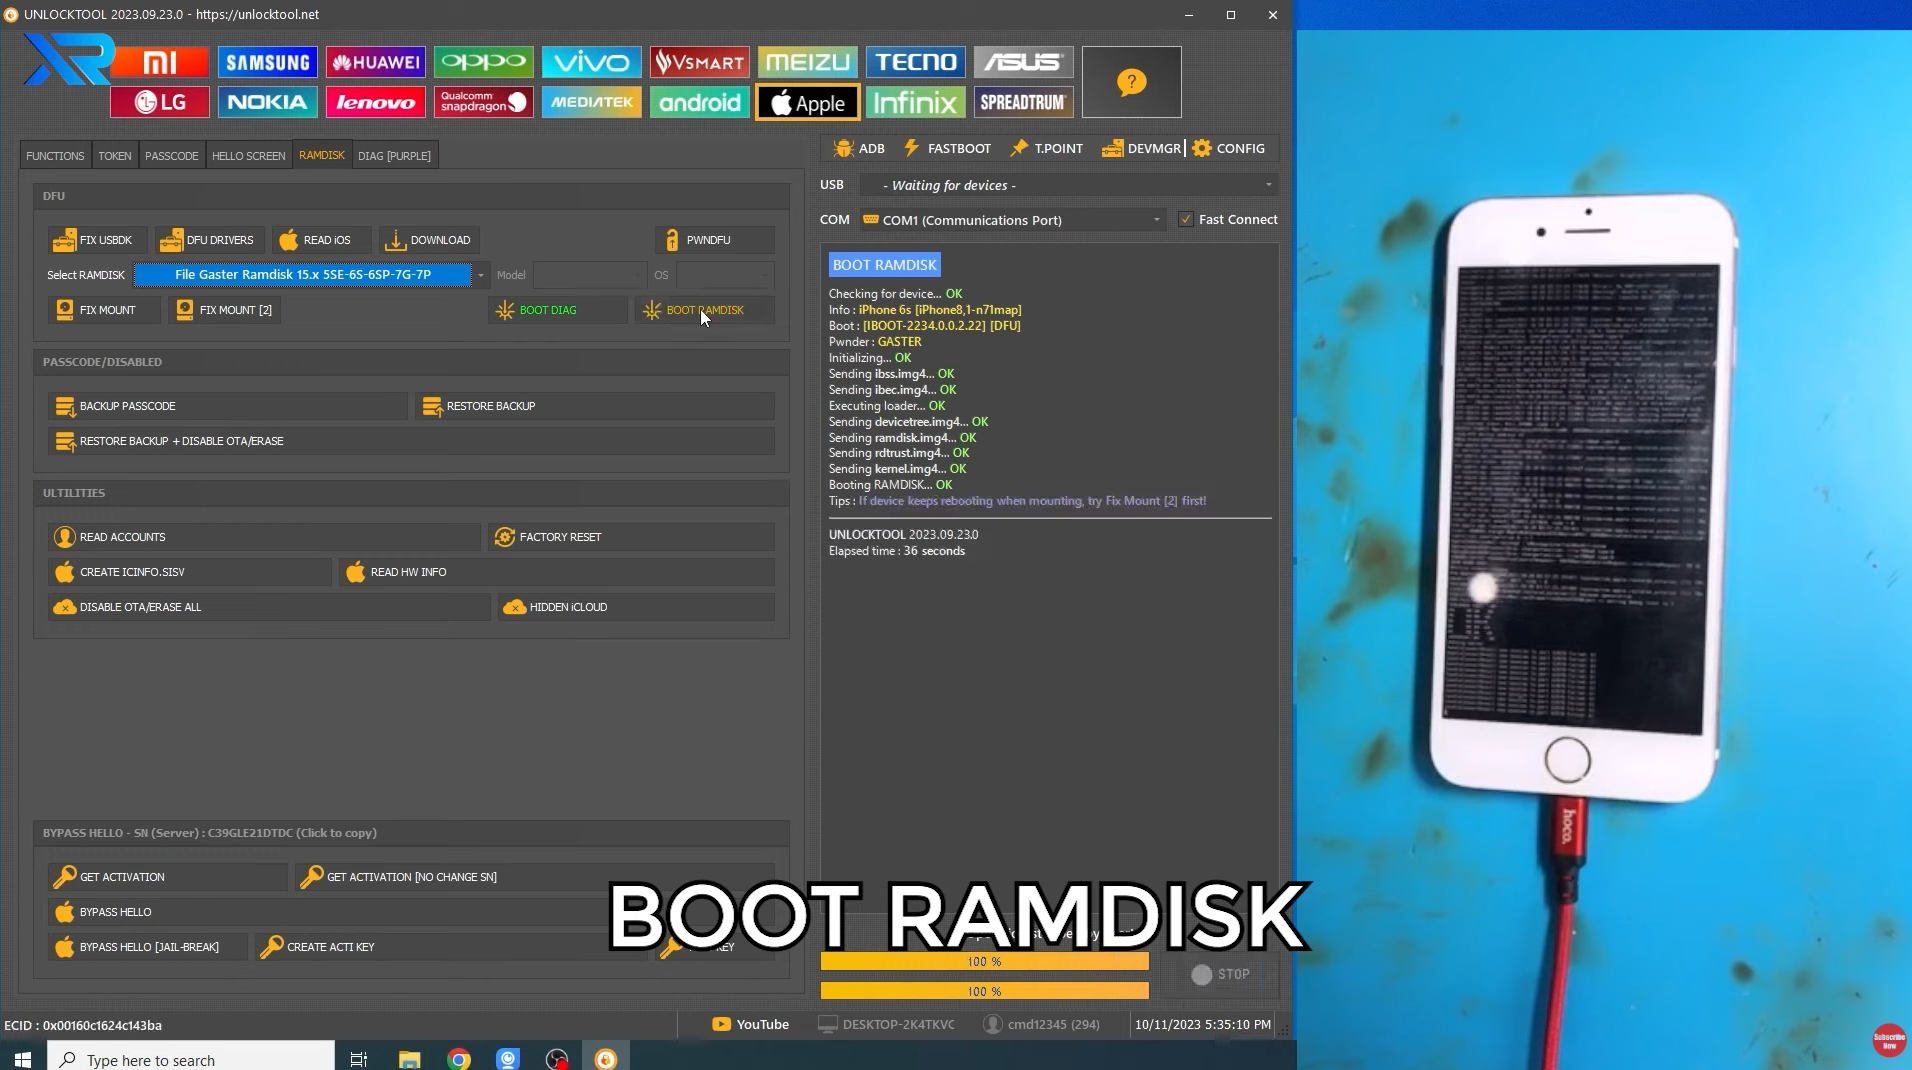The height and width of the screenshot is (1070, 1912).
Task: Select the Apple brand icon
Action: click(807, 102)
